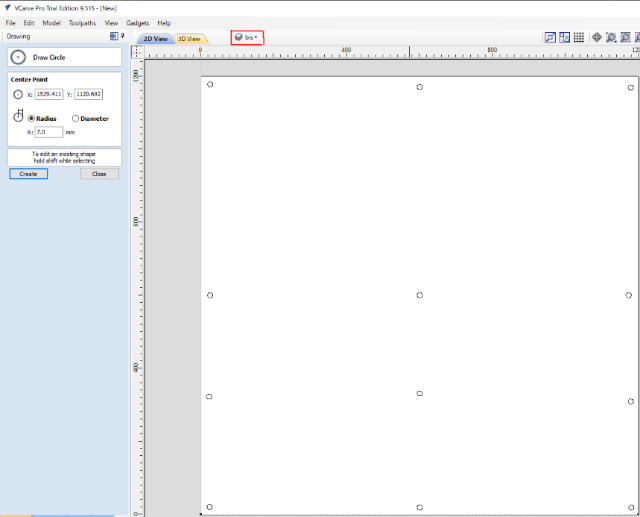Click the 'Drawing' panel title
This screenshot has height=517, width=640.
coord(18,36)
